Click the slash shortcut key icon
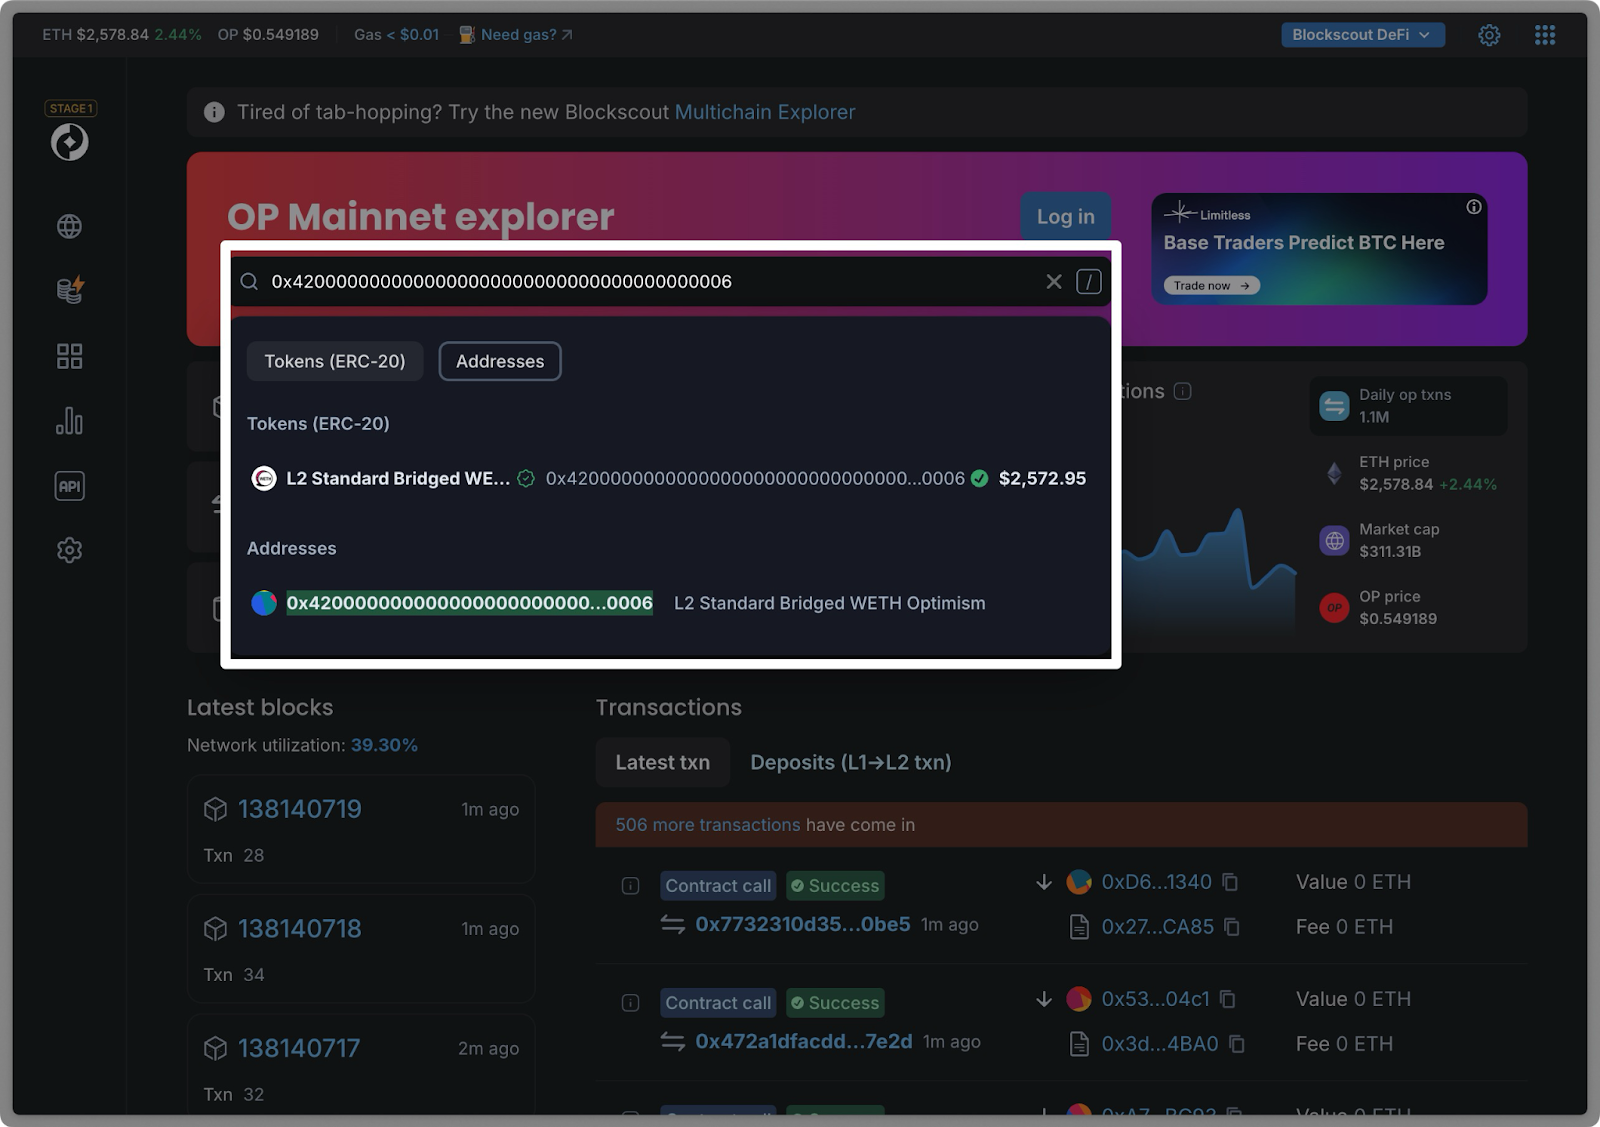The height and width of the screenshot is (1127, 1600). click(1089, 282)
